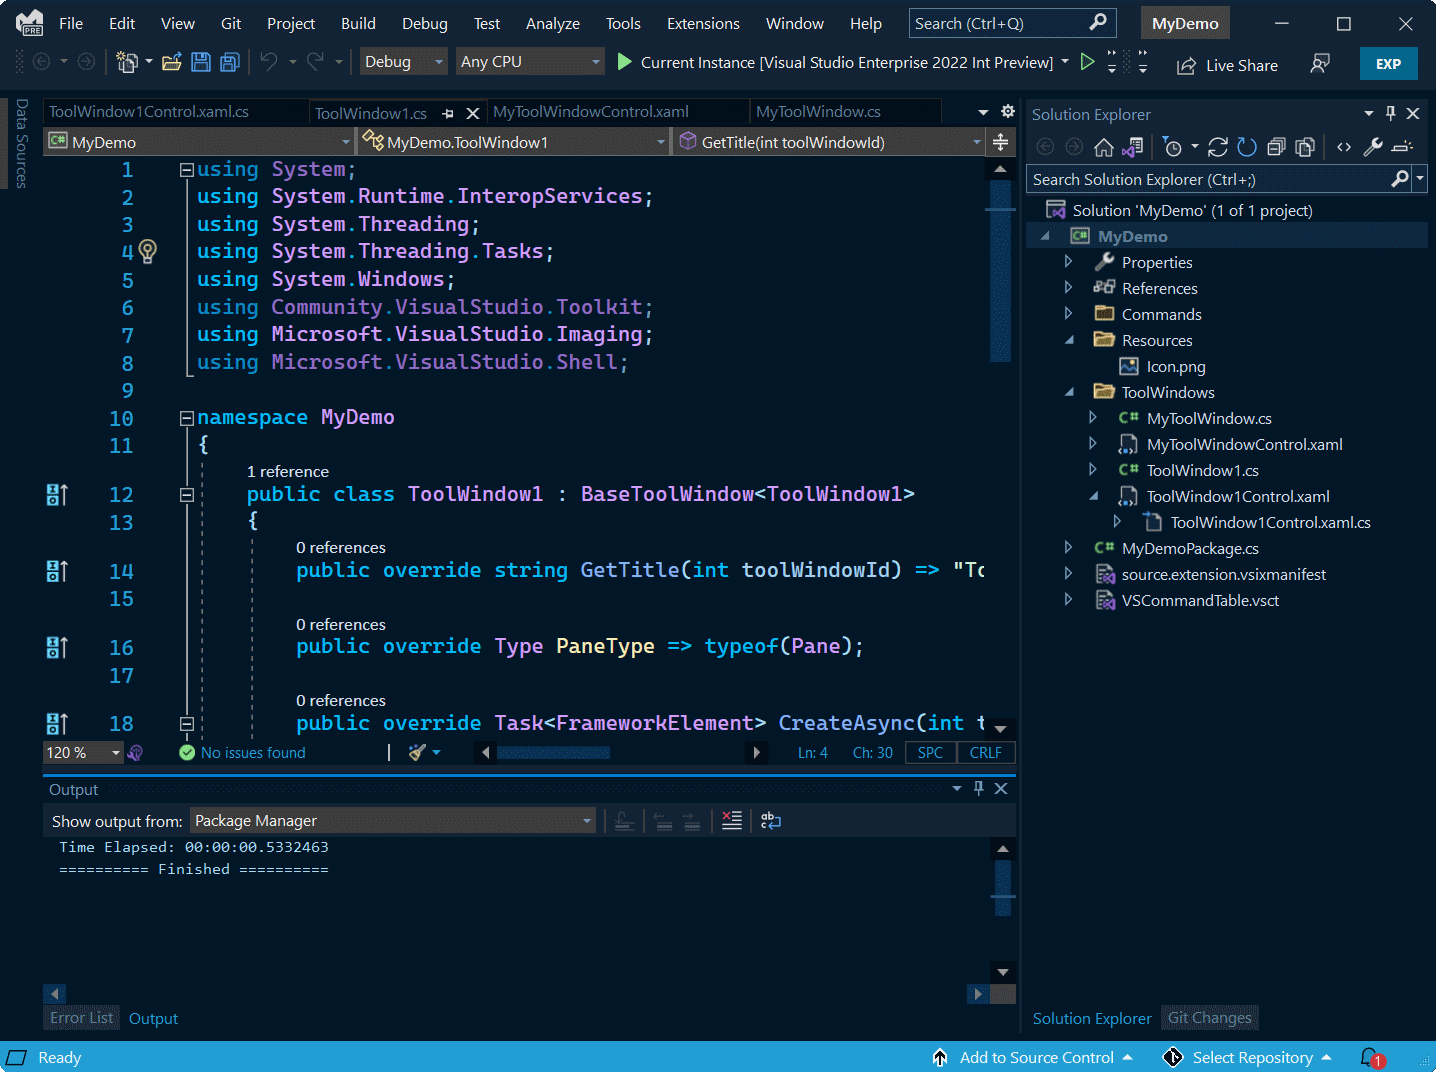This screenshot has height=1072, width=1436.
Task: Toggle SPC indicator in status bar
Action: tap(929, 752)
